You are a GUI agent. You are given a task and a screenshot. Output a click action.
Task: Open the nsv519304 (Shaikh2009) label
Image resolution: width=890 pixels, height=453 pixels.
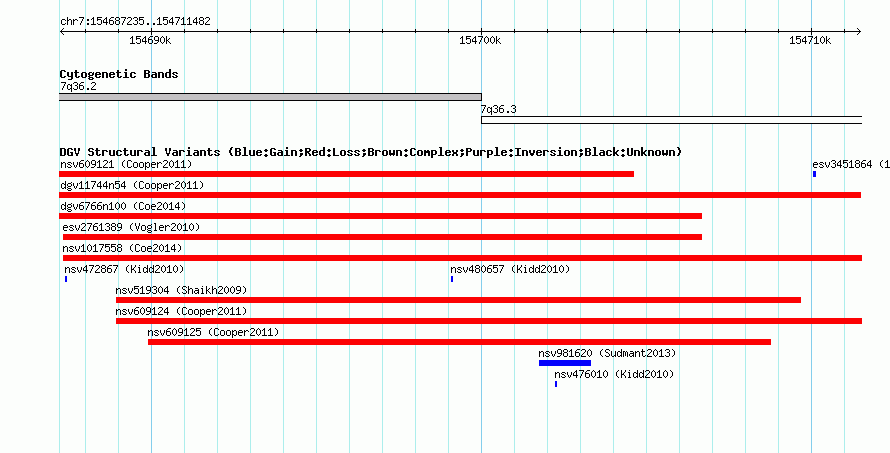(x=181, y=291)
